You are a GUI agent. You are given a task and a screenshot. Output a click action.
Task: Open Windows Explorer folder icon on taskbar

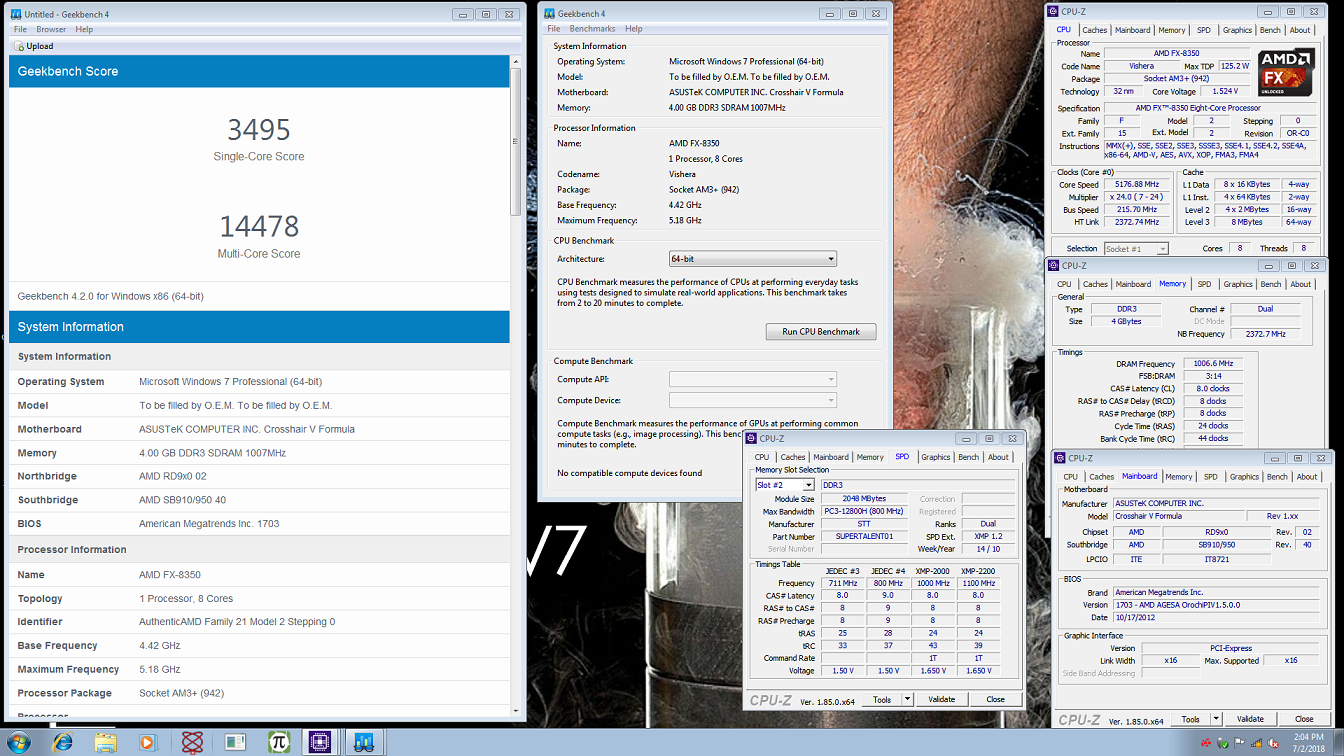click(x=105, y=742)
